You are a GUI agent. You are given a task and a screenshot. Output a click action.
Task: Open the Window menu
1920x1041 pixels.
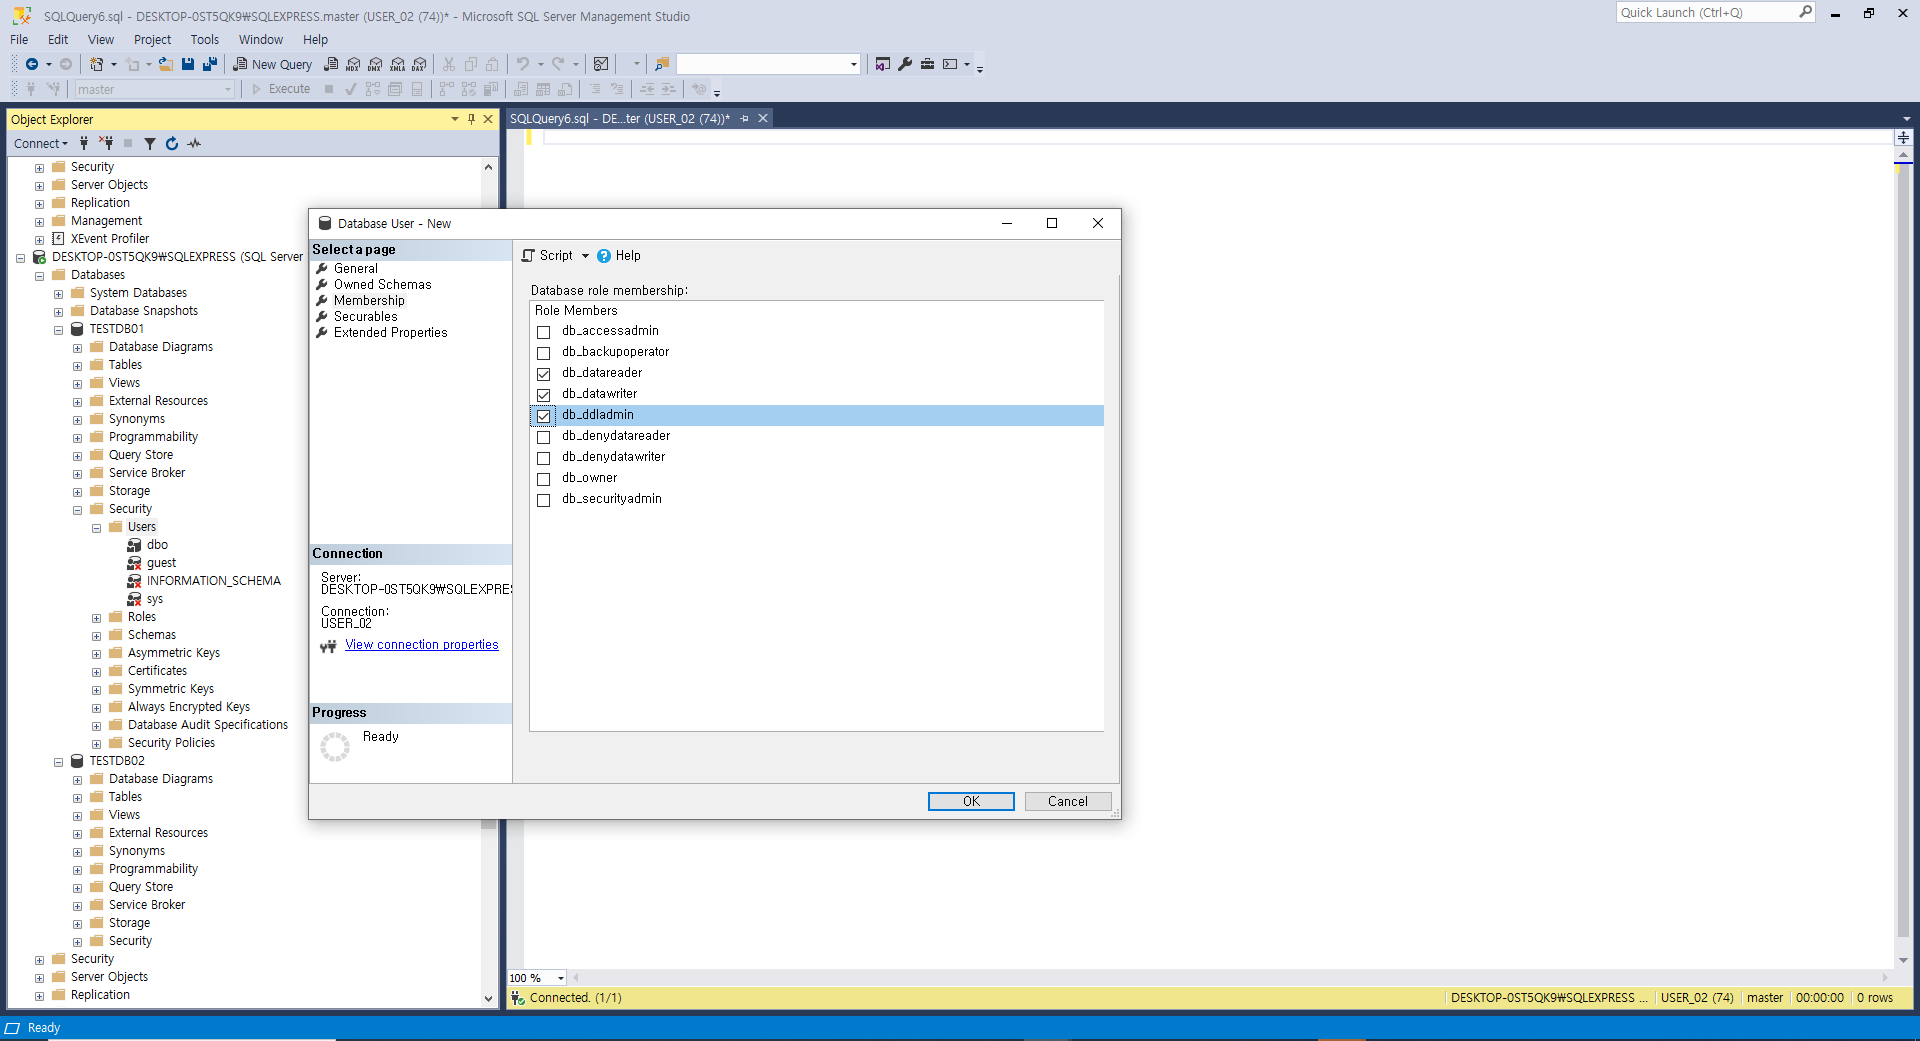[x=261, y=40]
